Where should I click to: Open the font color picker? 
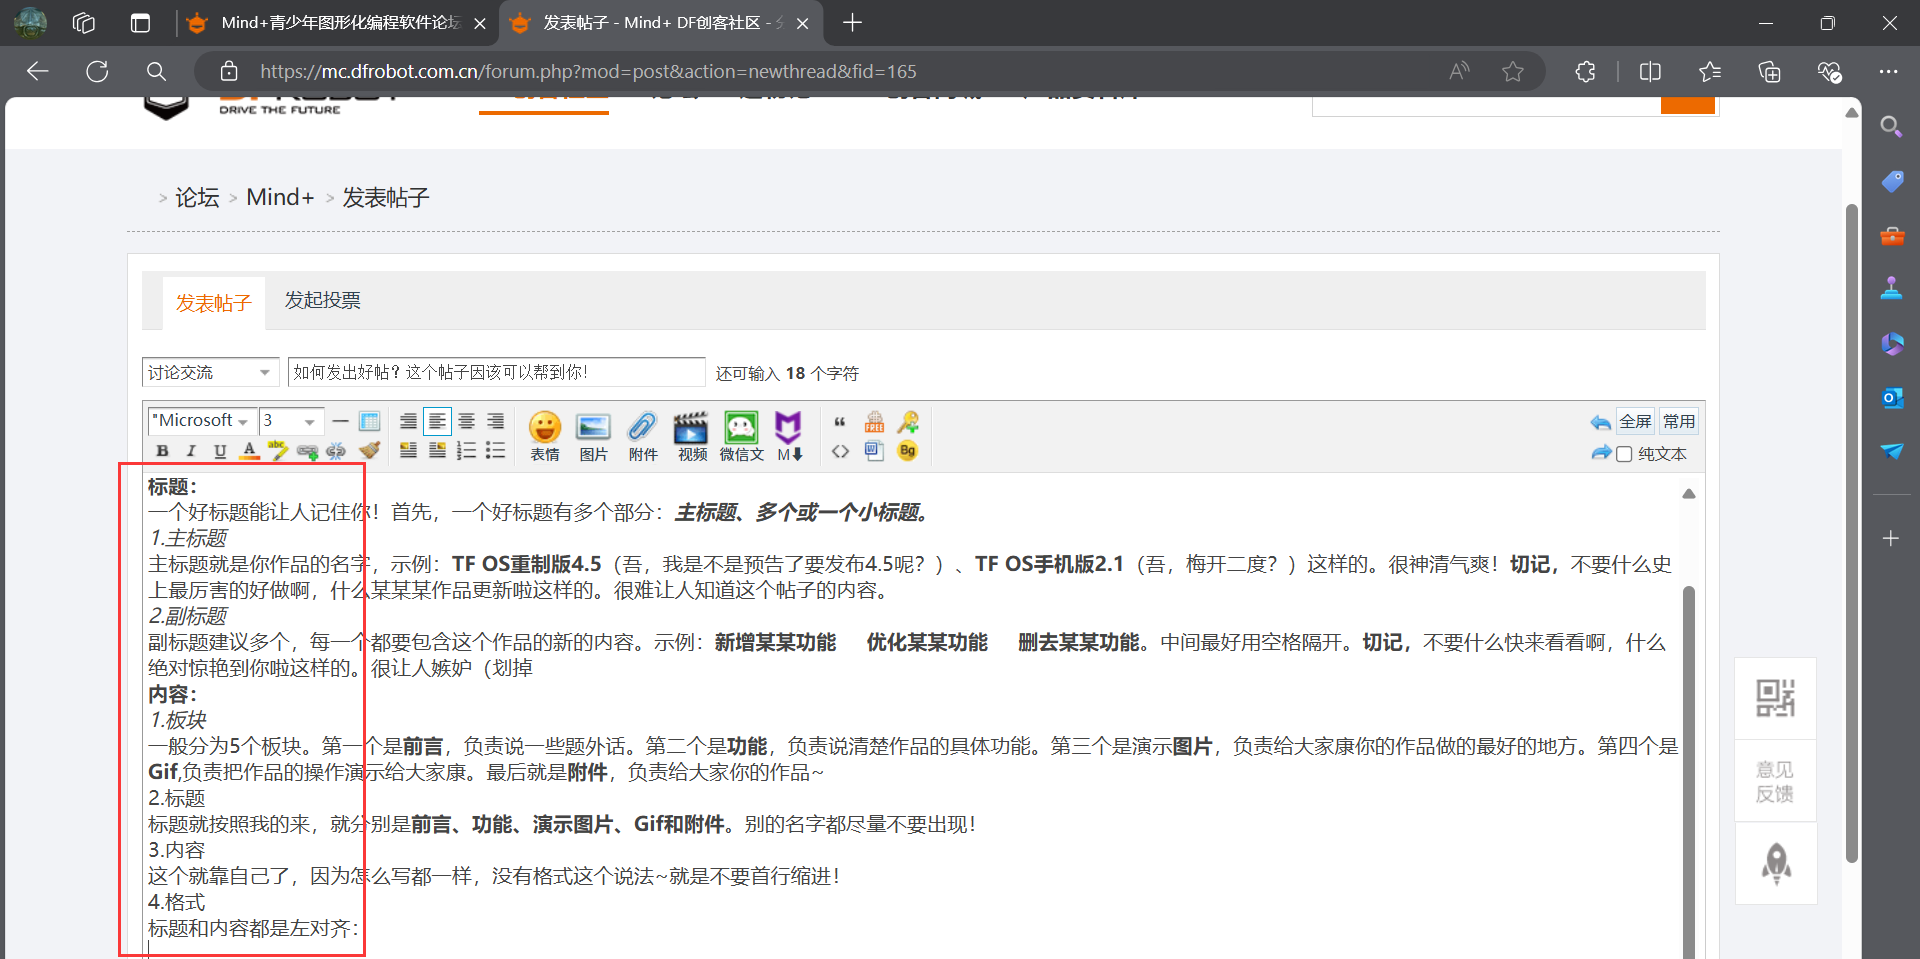tap(249, 451)
